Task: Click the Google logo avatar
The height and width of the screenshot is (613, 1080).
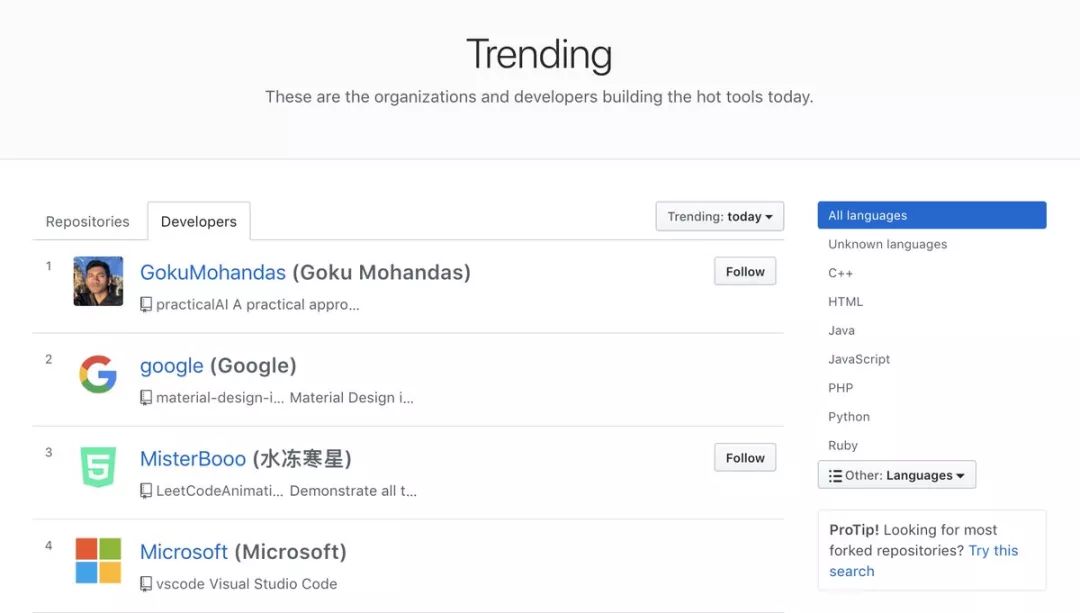Action: 98,374
